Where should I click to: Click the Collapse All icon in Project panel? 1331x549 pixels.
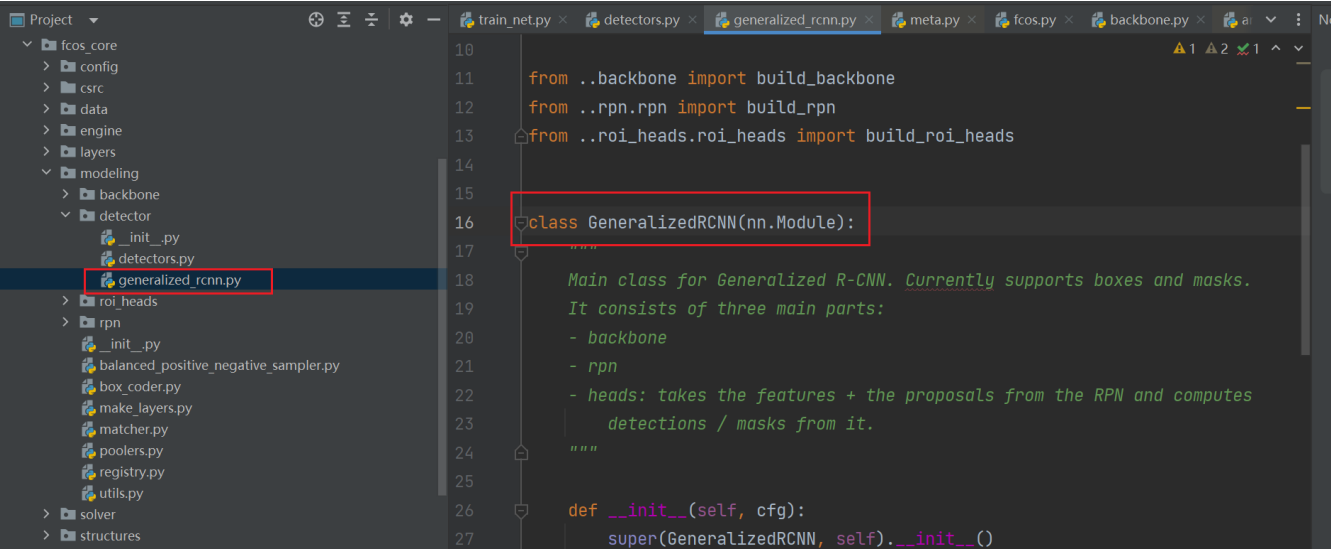(x=372, y=19)
